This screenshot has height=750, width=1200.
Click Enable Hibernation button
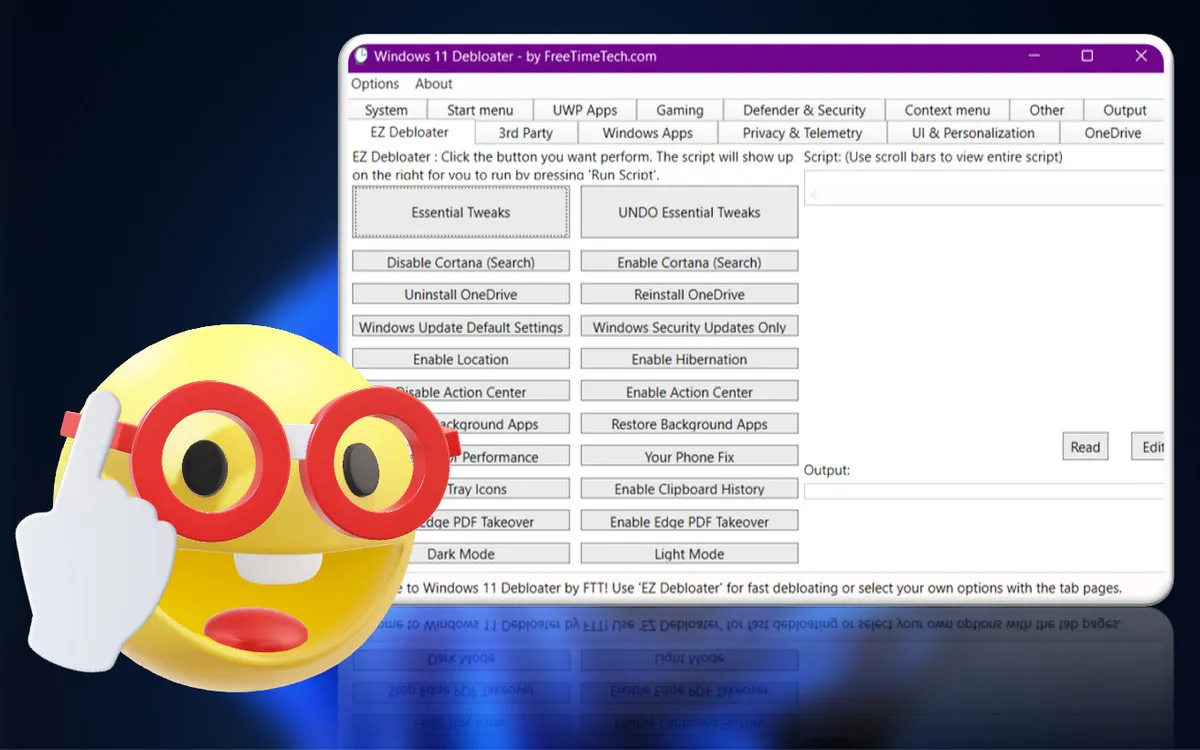689,359
